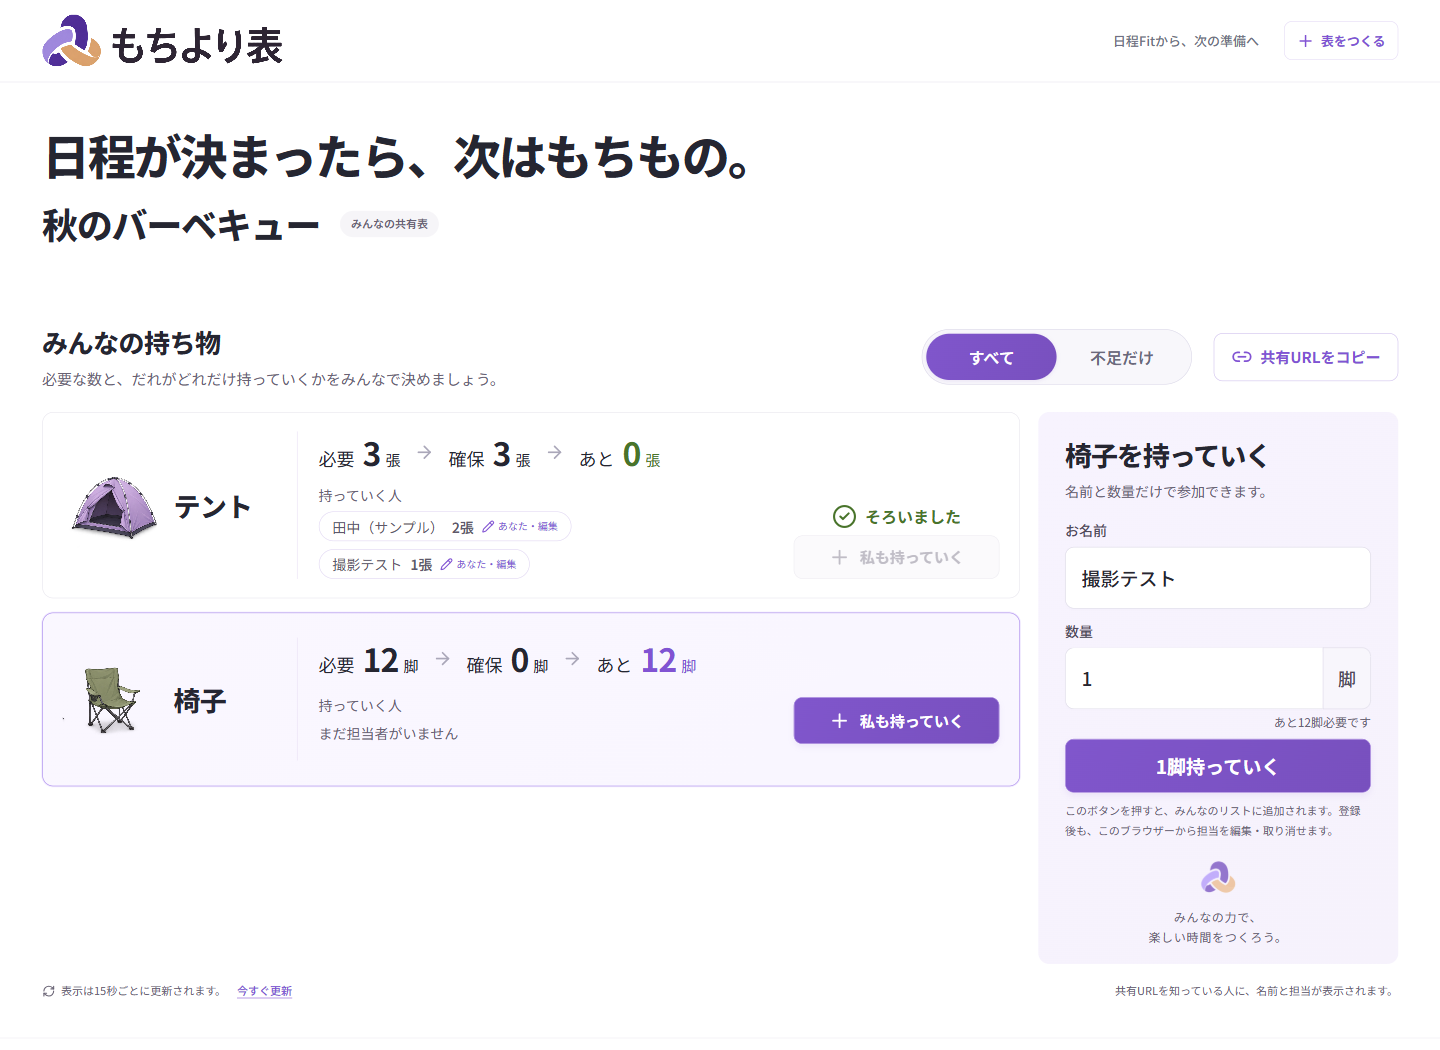Viewport: 1440px width, 1050px height.
Task: Click the みんなの共有表 badge
Action: 389,224
